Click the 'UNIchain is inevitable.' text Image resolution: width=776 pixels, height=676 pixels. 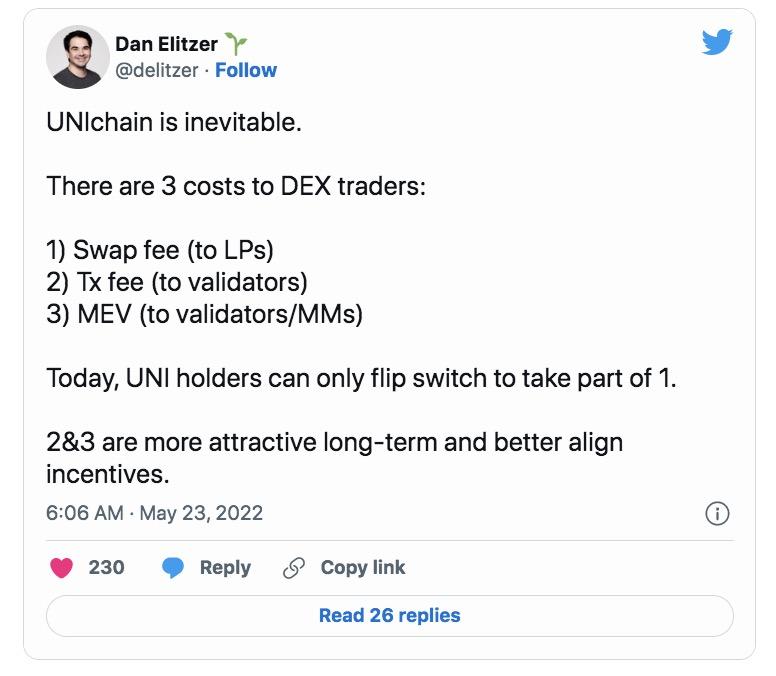pos(174,122)
